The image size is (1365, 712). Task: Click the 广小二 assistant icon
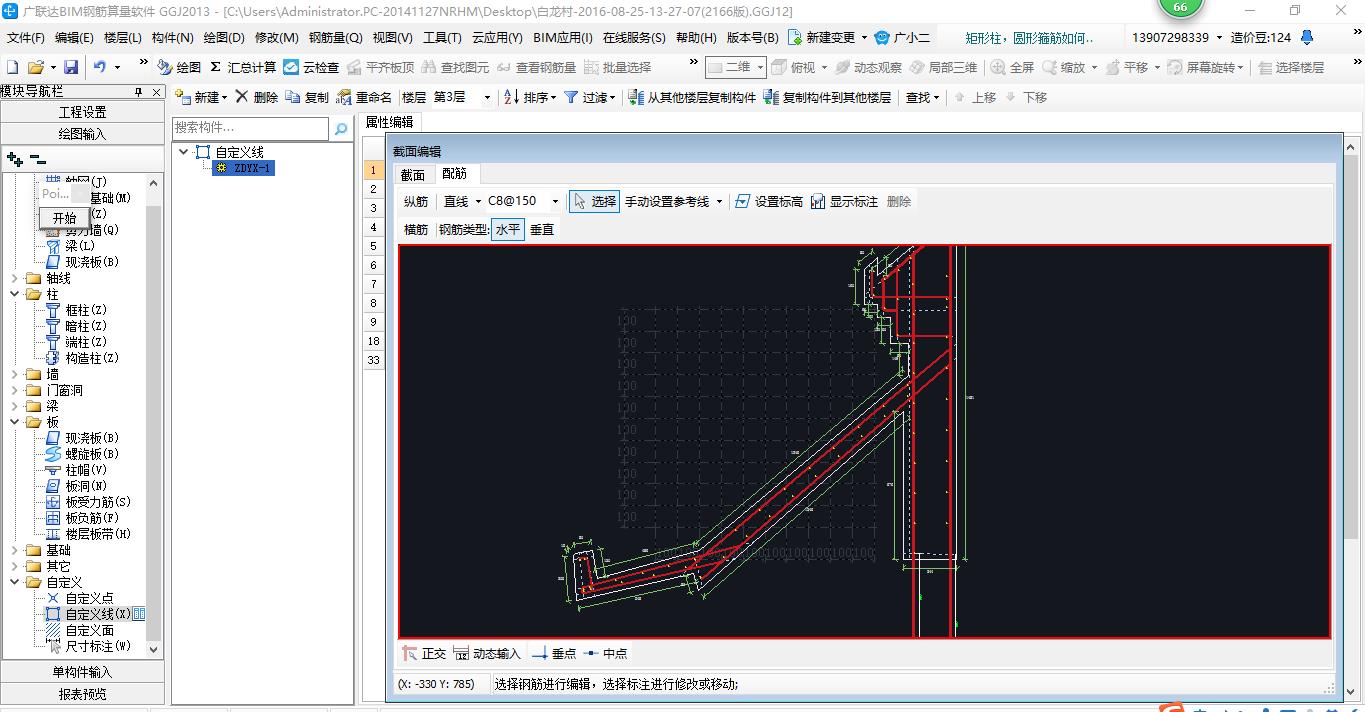tap(902, 38)
